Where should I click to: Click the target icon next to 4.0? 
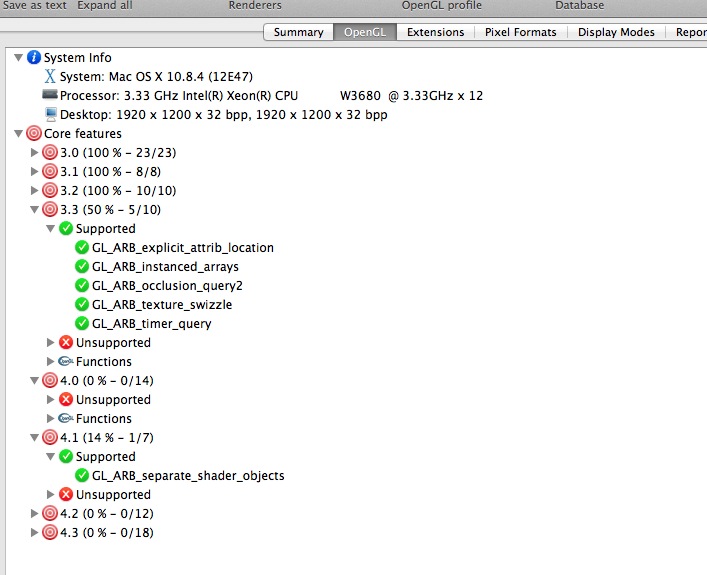click(50, 380)
